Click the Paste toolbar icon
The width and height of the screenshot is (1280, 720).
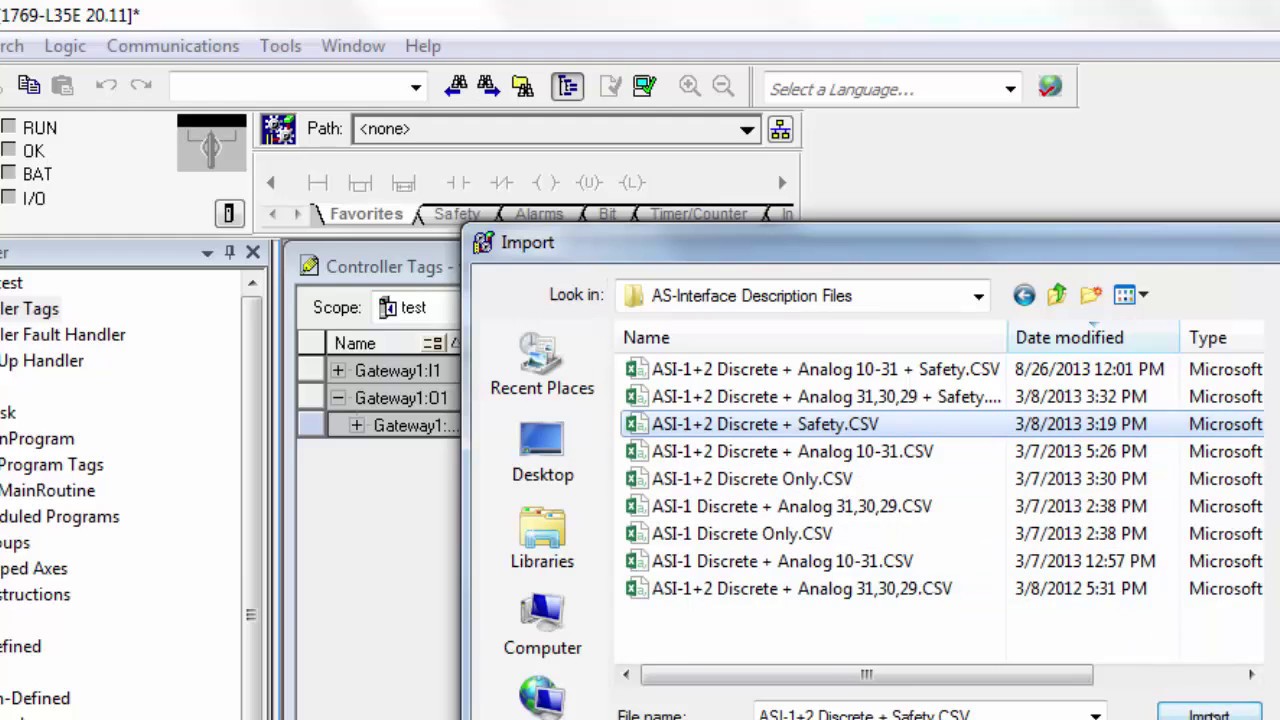tap(62, 86)
